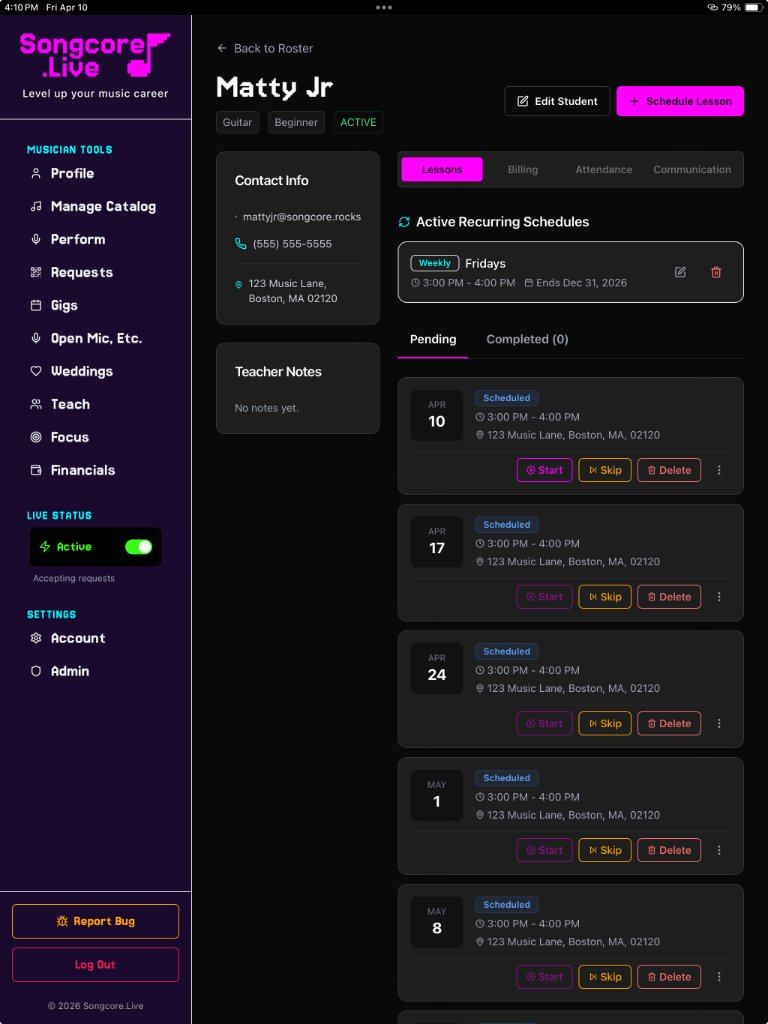Open more options for May 1 lesson
Screen dimensions: 768x1024
(719, 850)
